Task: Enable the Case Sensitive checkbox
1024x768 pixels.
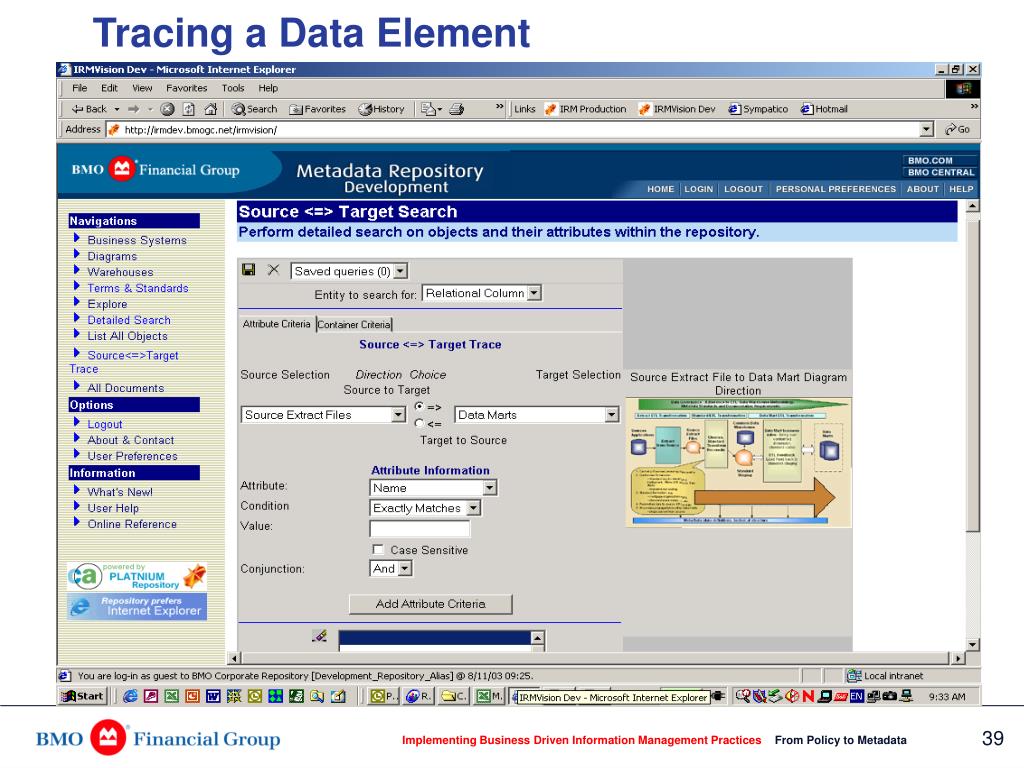Action: coord(377,549)
